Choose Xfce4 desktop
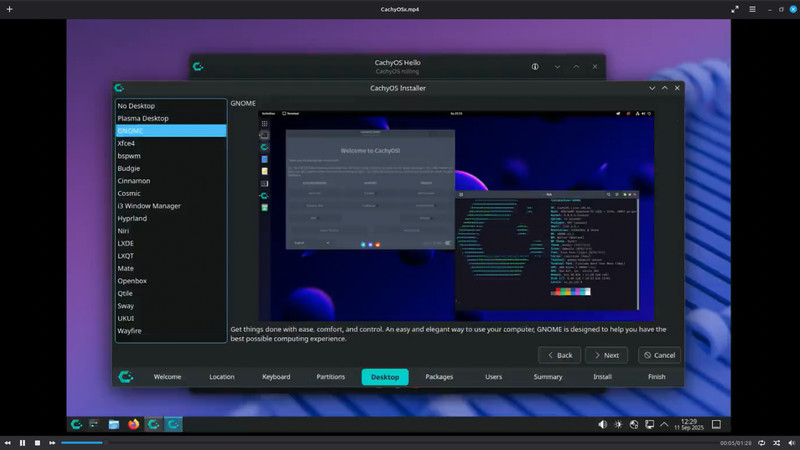The height and width of the screenshot is (450, 800). point(171,143)
